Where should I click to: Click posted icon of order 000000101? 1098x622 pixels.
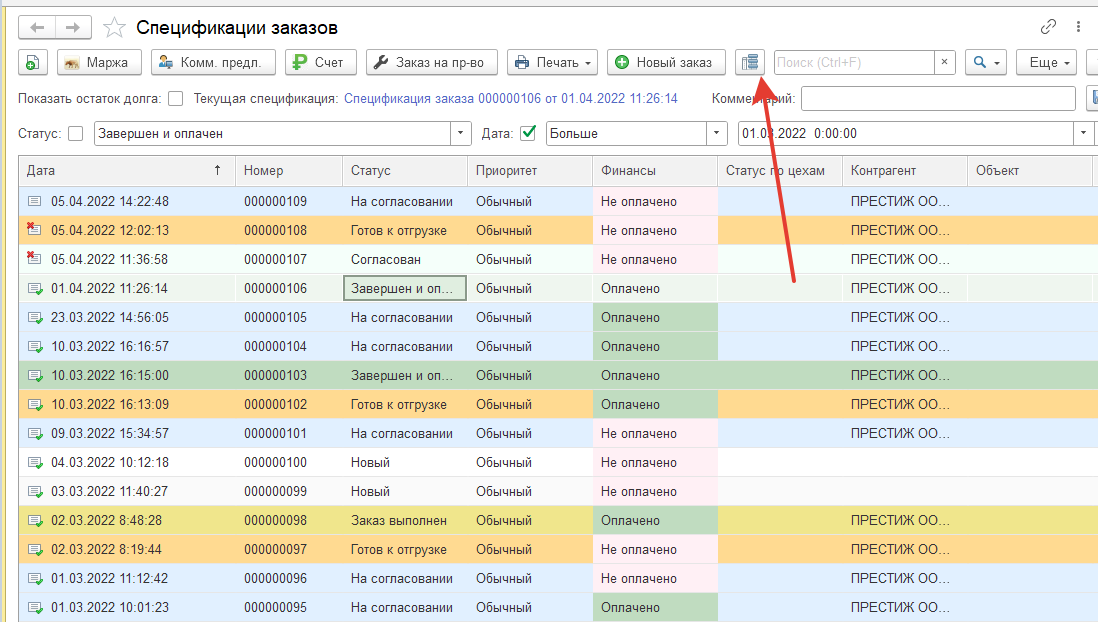pos(35,434)
